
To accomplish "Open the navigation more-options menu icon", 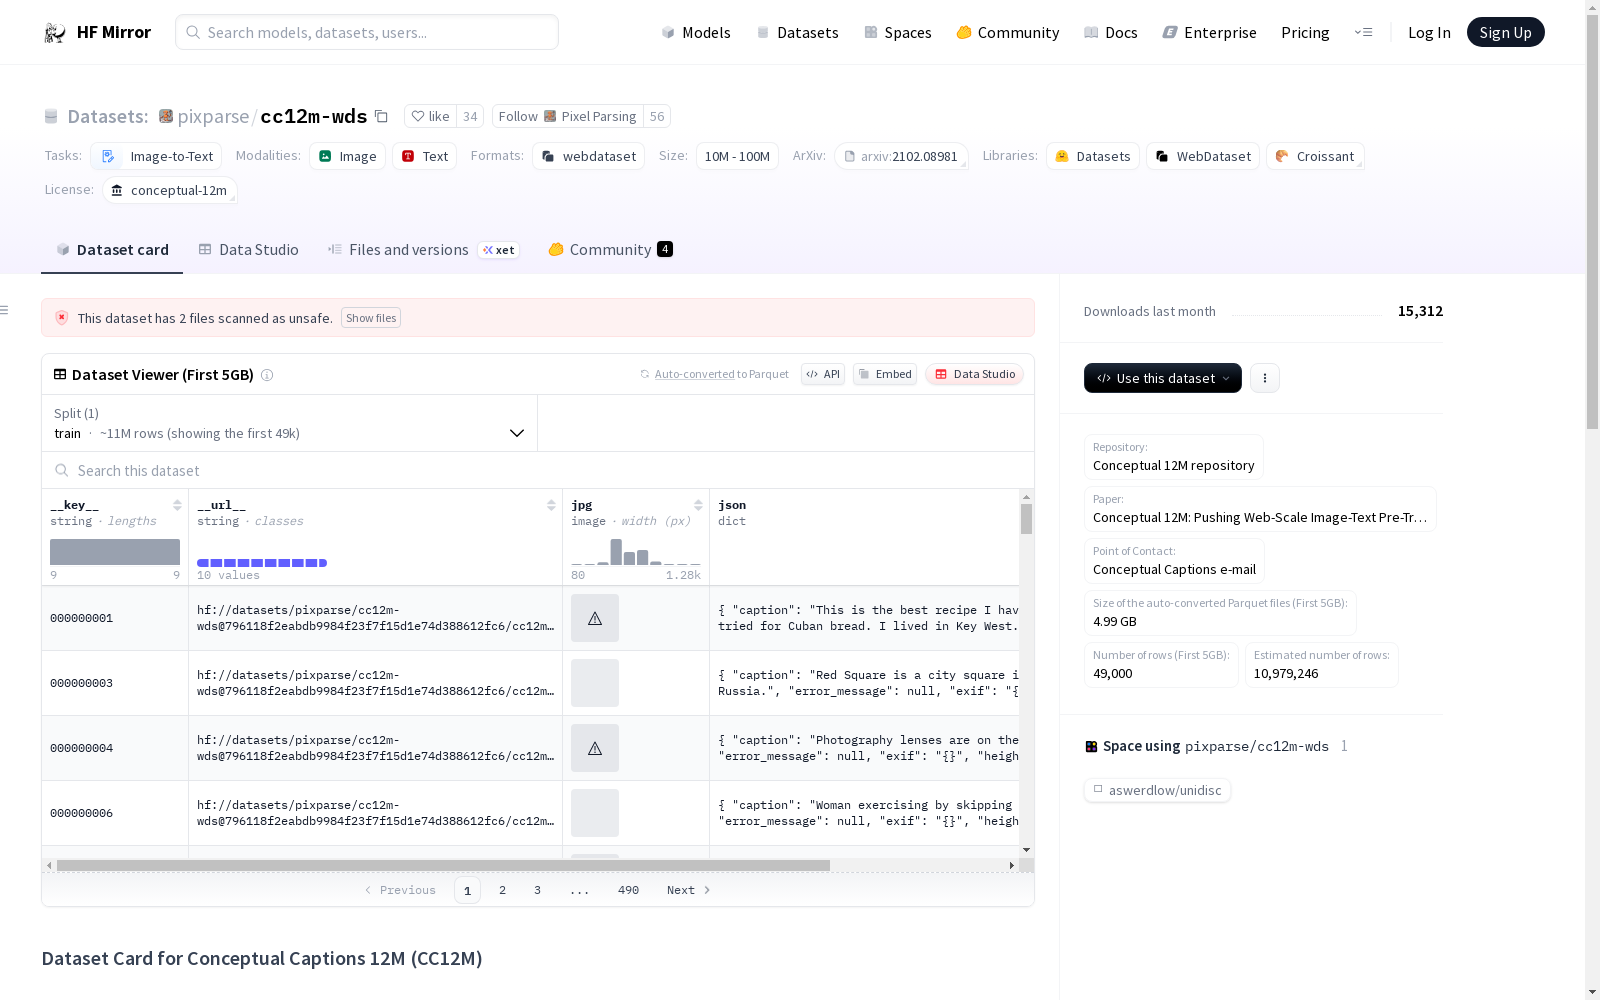I will (x=1363, y=32).
